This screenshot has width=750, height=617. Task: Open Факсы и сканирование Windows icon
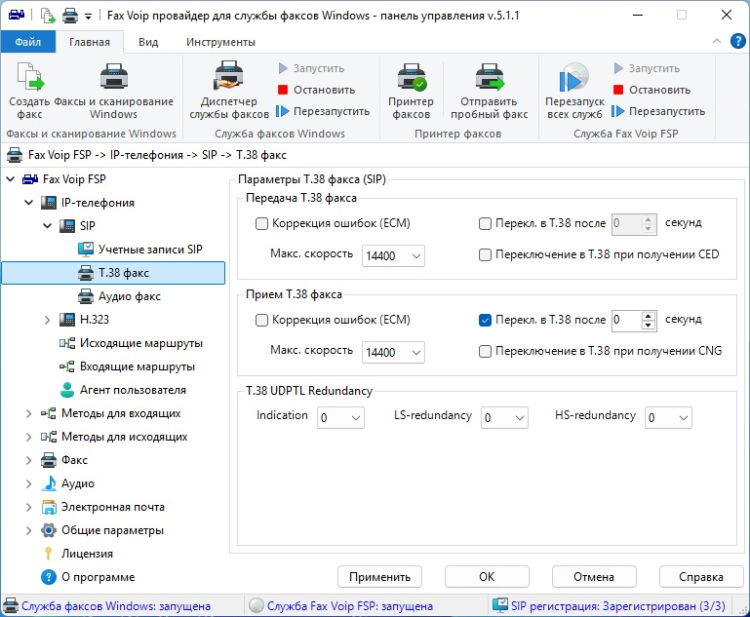click(113, 78)
